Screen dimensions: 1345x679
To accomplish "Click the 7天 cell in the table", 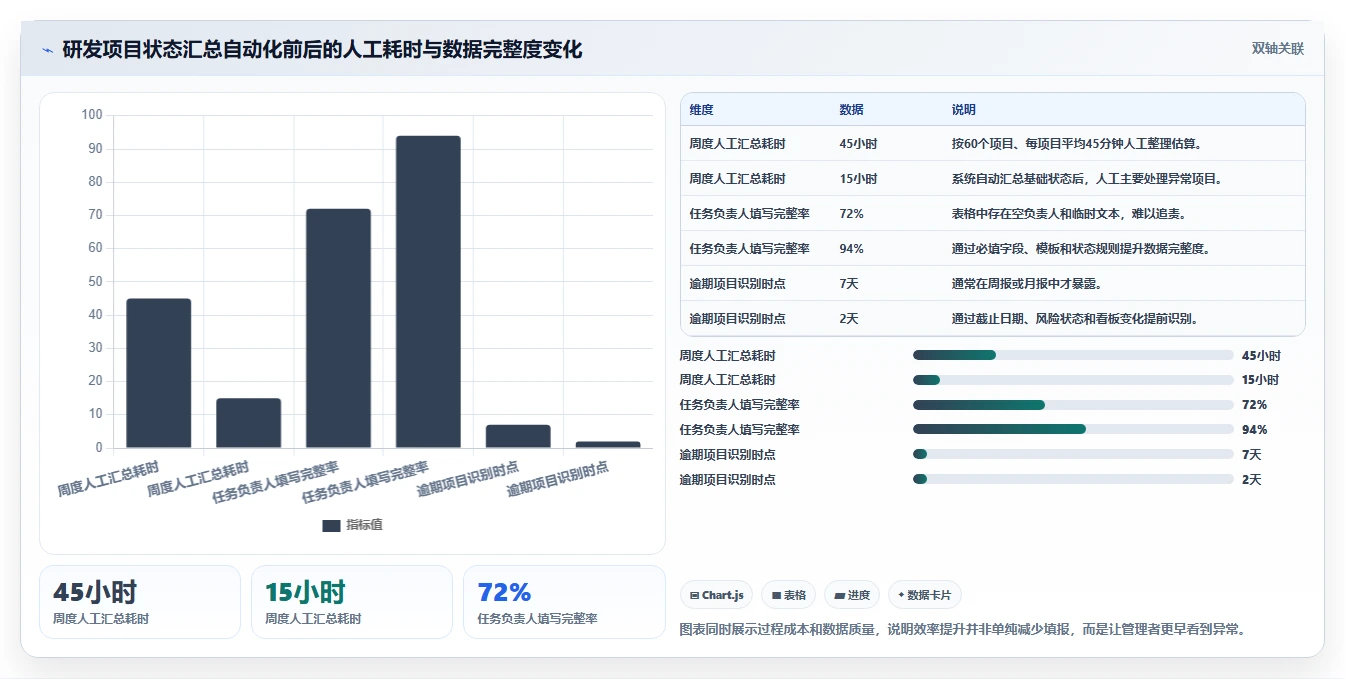I will tap(850, 284).
